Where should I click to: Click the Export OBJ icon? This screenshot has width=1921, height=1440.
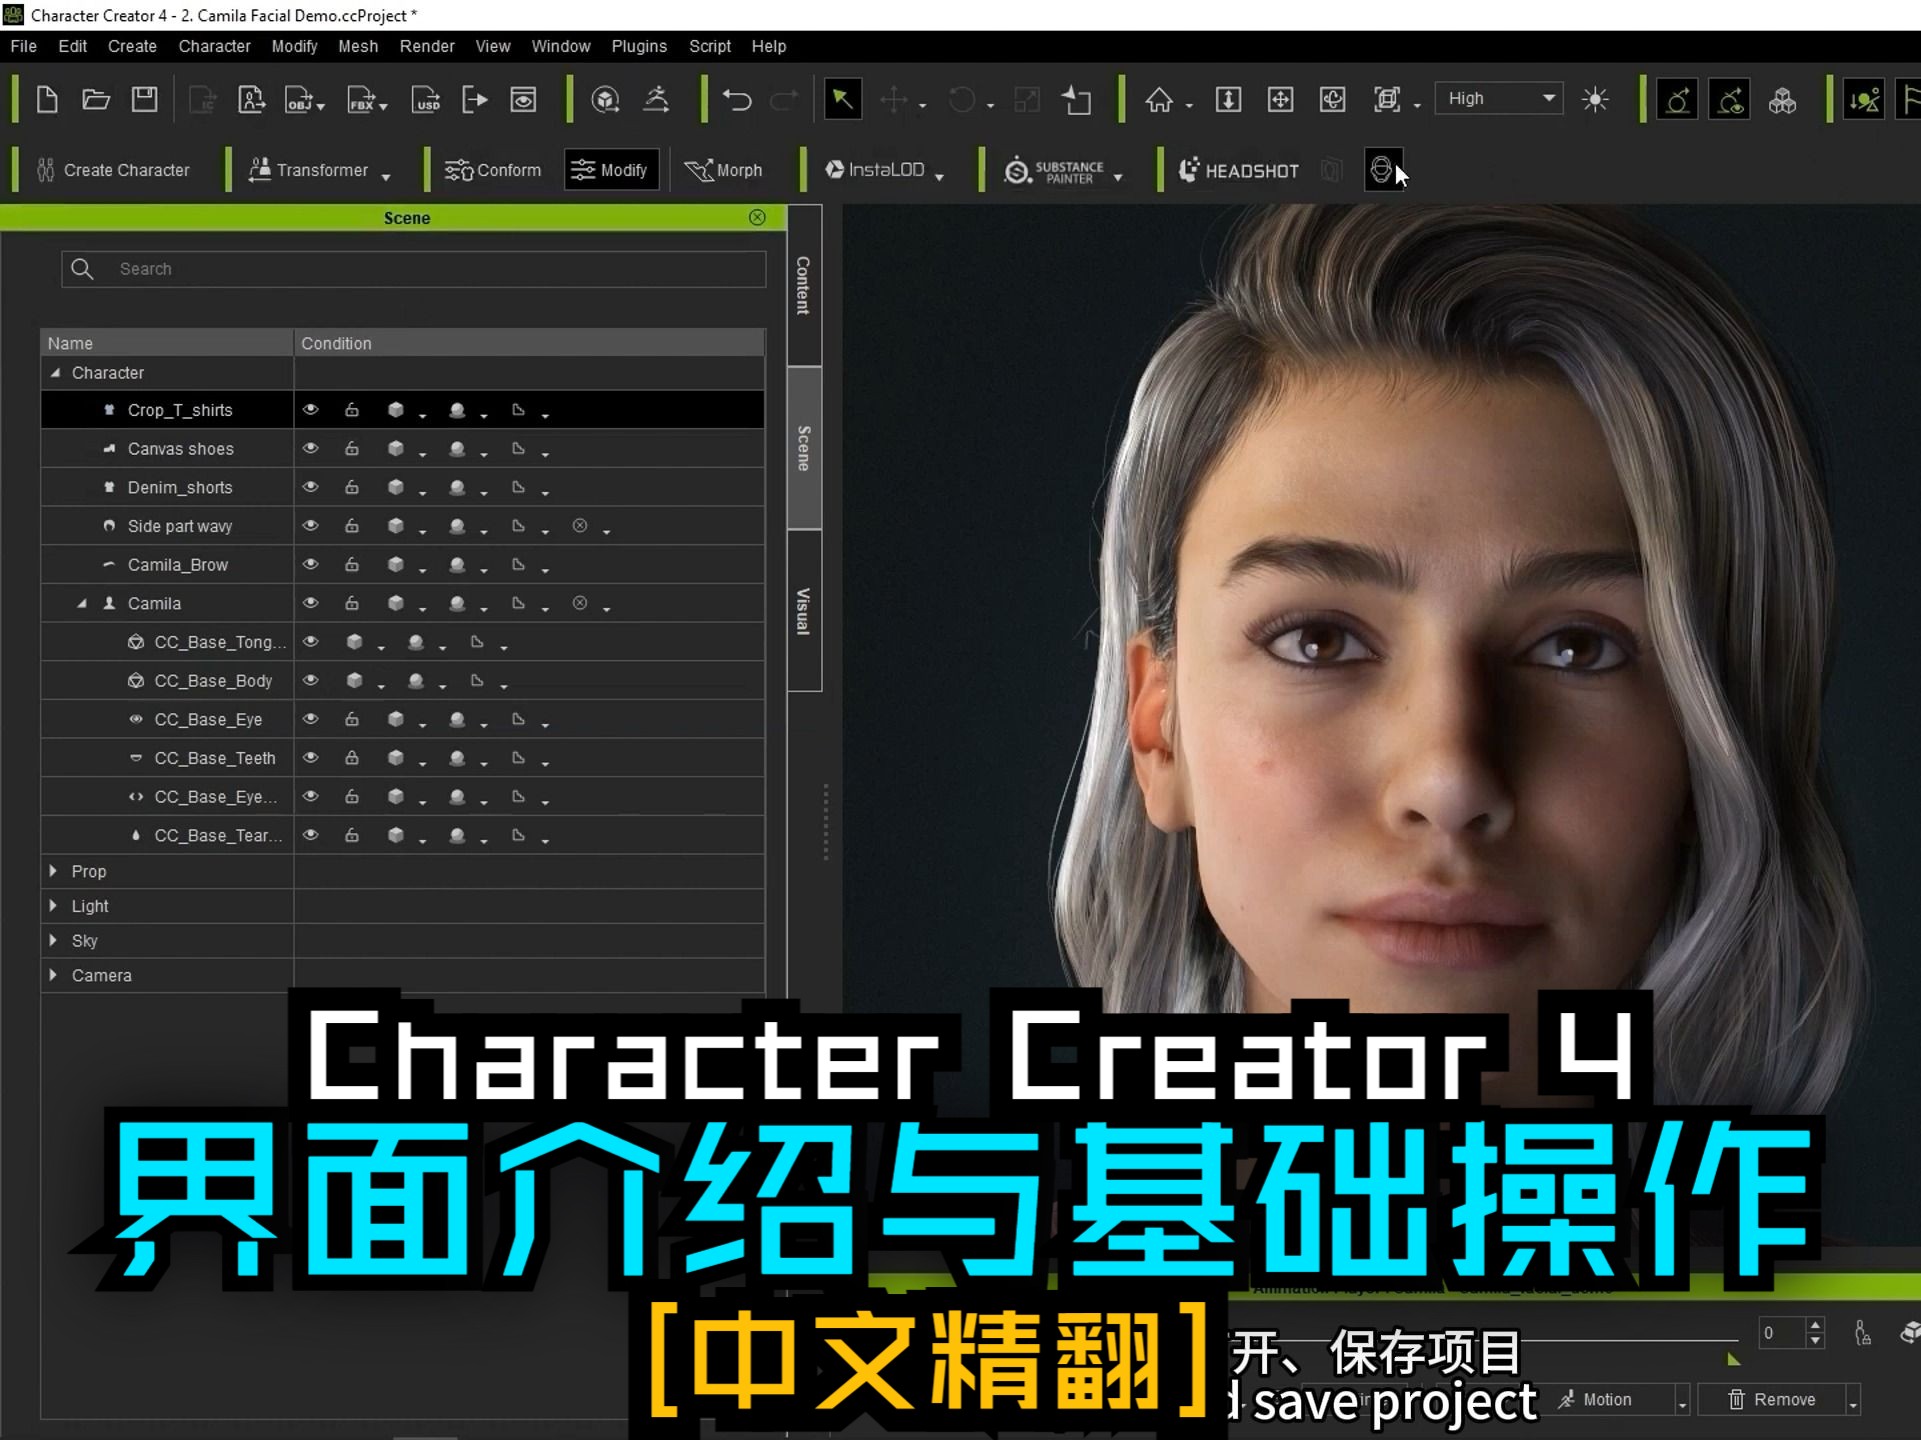[x=300, y=99]
